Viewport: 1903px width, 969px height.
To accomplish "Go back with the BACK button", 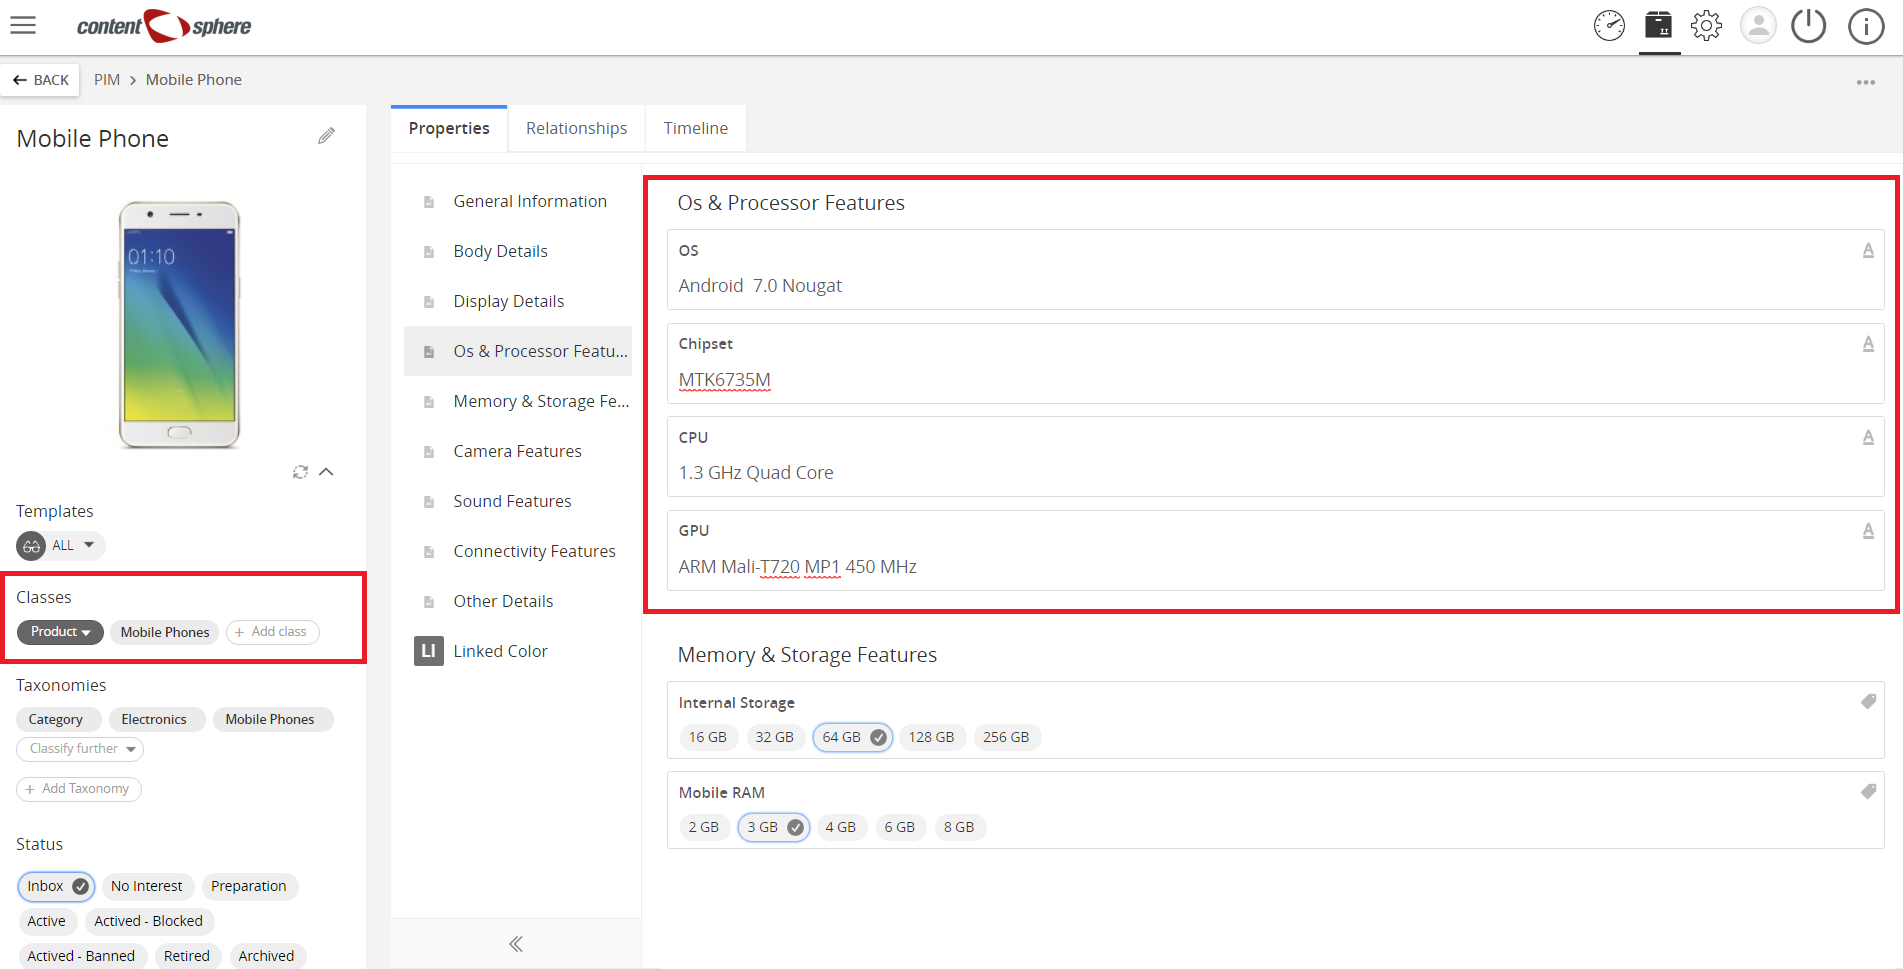I will click(x=41, y=80).
